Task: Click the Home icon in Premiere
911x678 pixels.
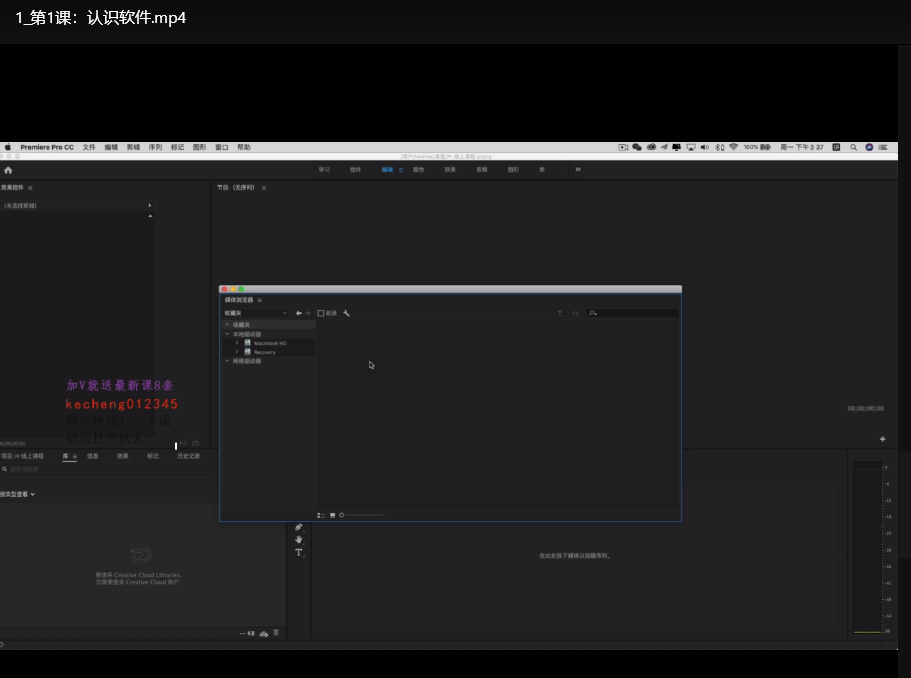Action: pyautogui.click(x=8, y=170)
